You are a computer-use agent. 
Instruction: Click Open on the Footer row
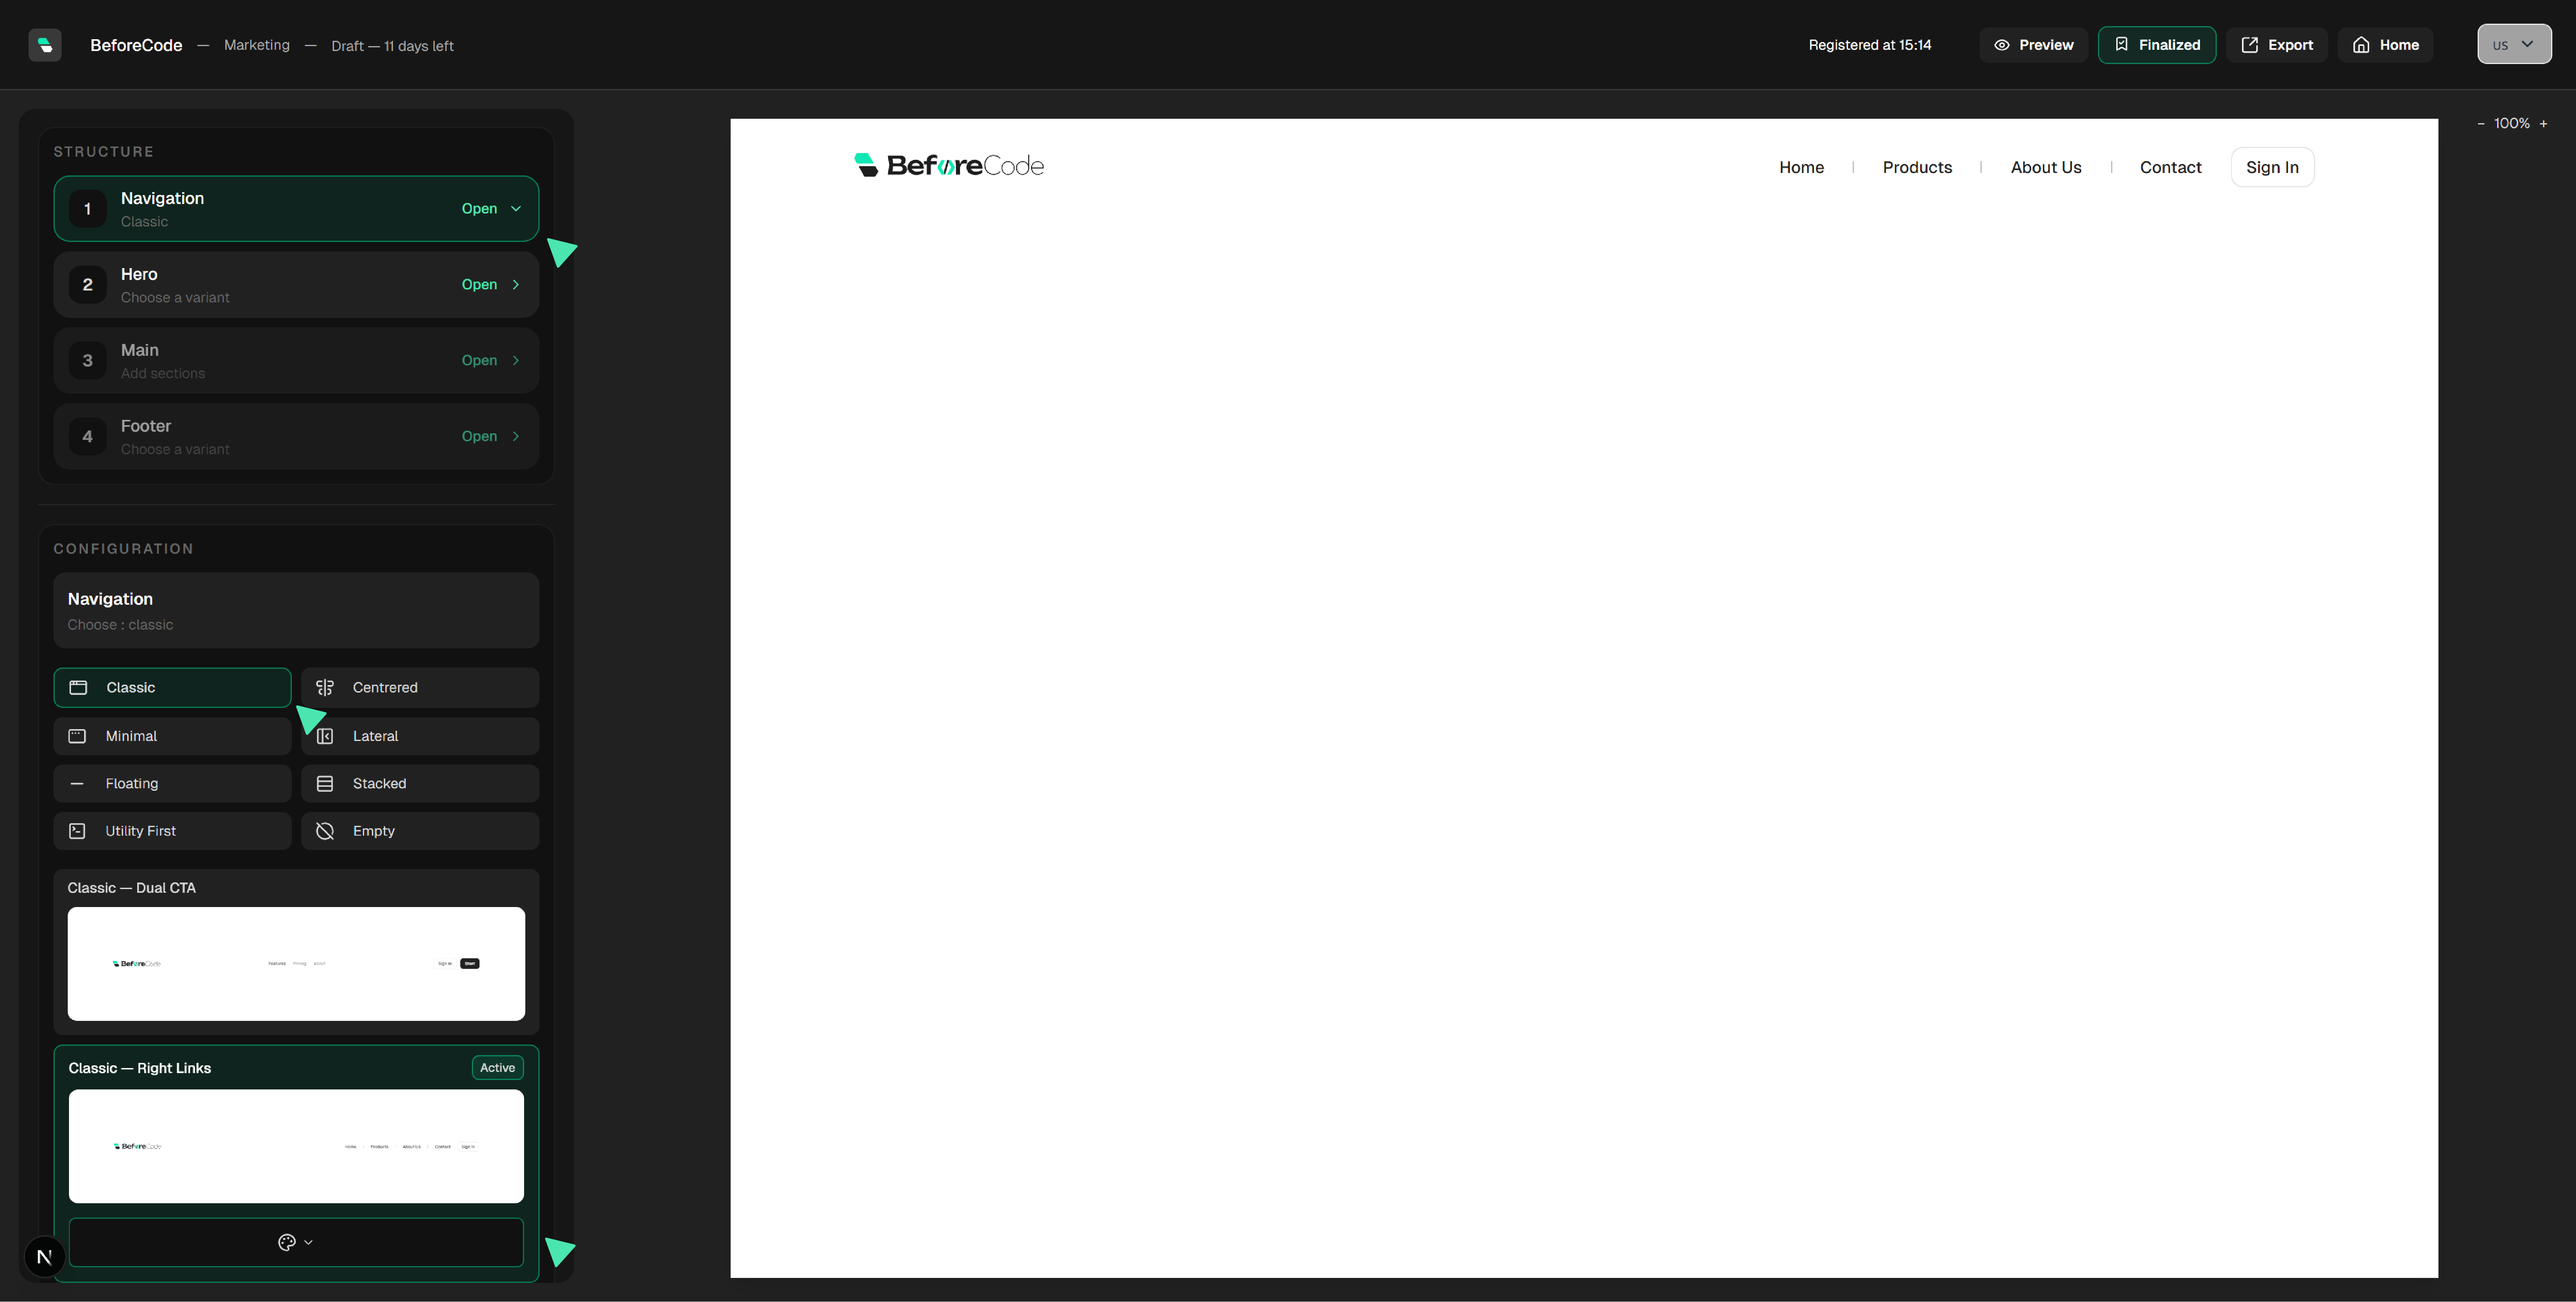click(479, 437)
